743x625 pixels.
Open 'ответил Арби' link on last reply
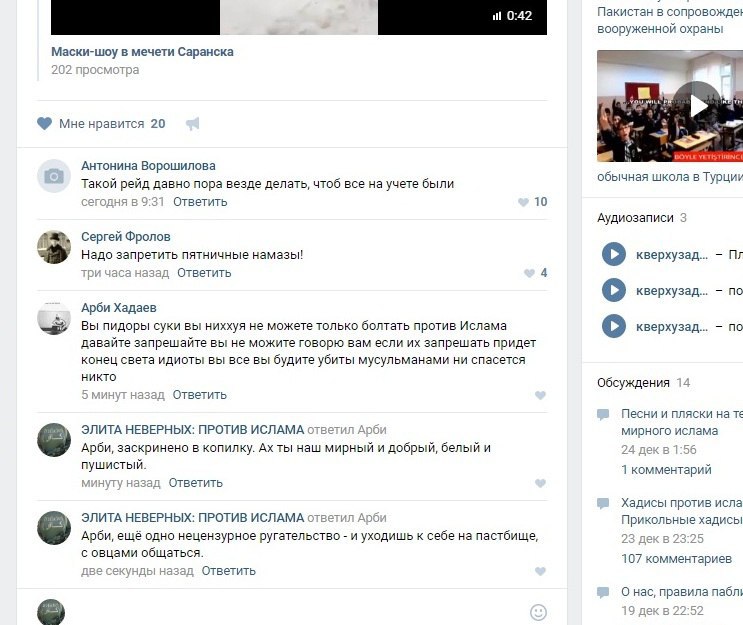[347, 518]
